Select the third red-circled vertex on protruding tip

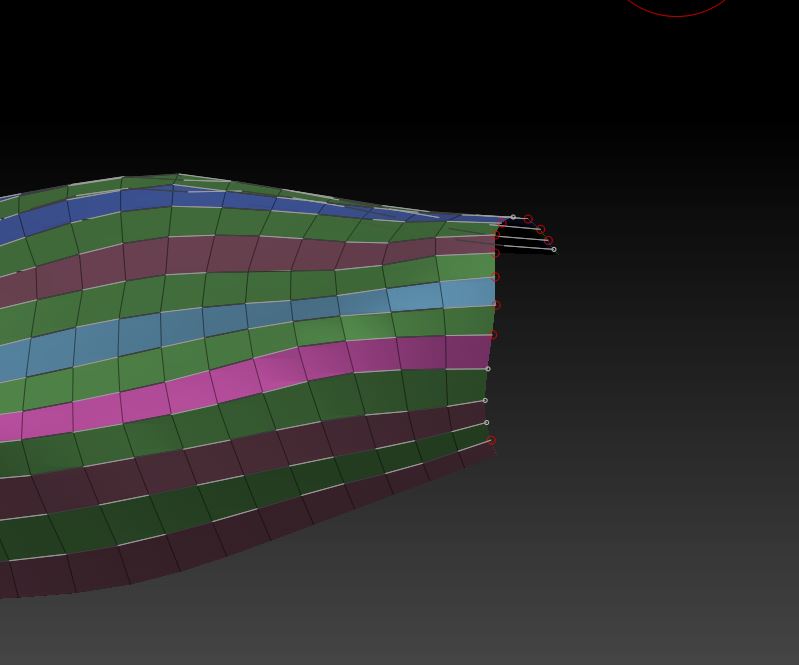pyautogui.click(x=548, y=240)
